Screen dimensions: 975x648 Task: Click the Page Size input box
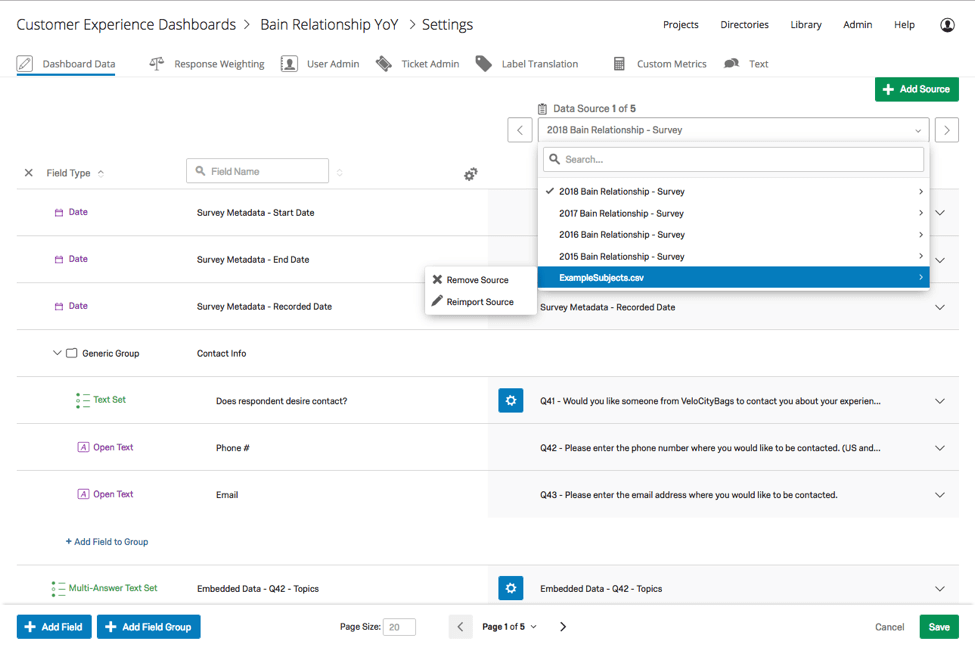click(x=399, y=627)
